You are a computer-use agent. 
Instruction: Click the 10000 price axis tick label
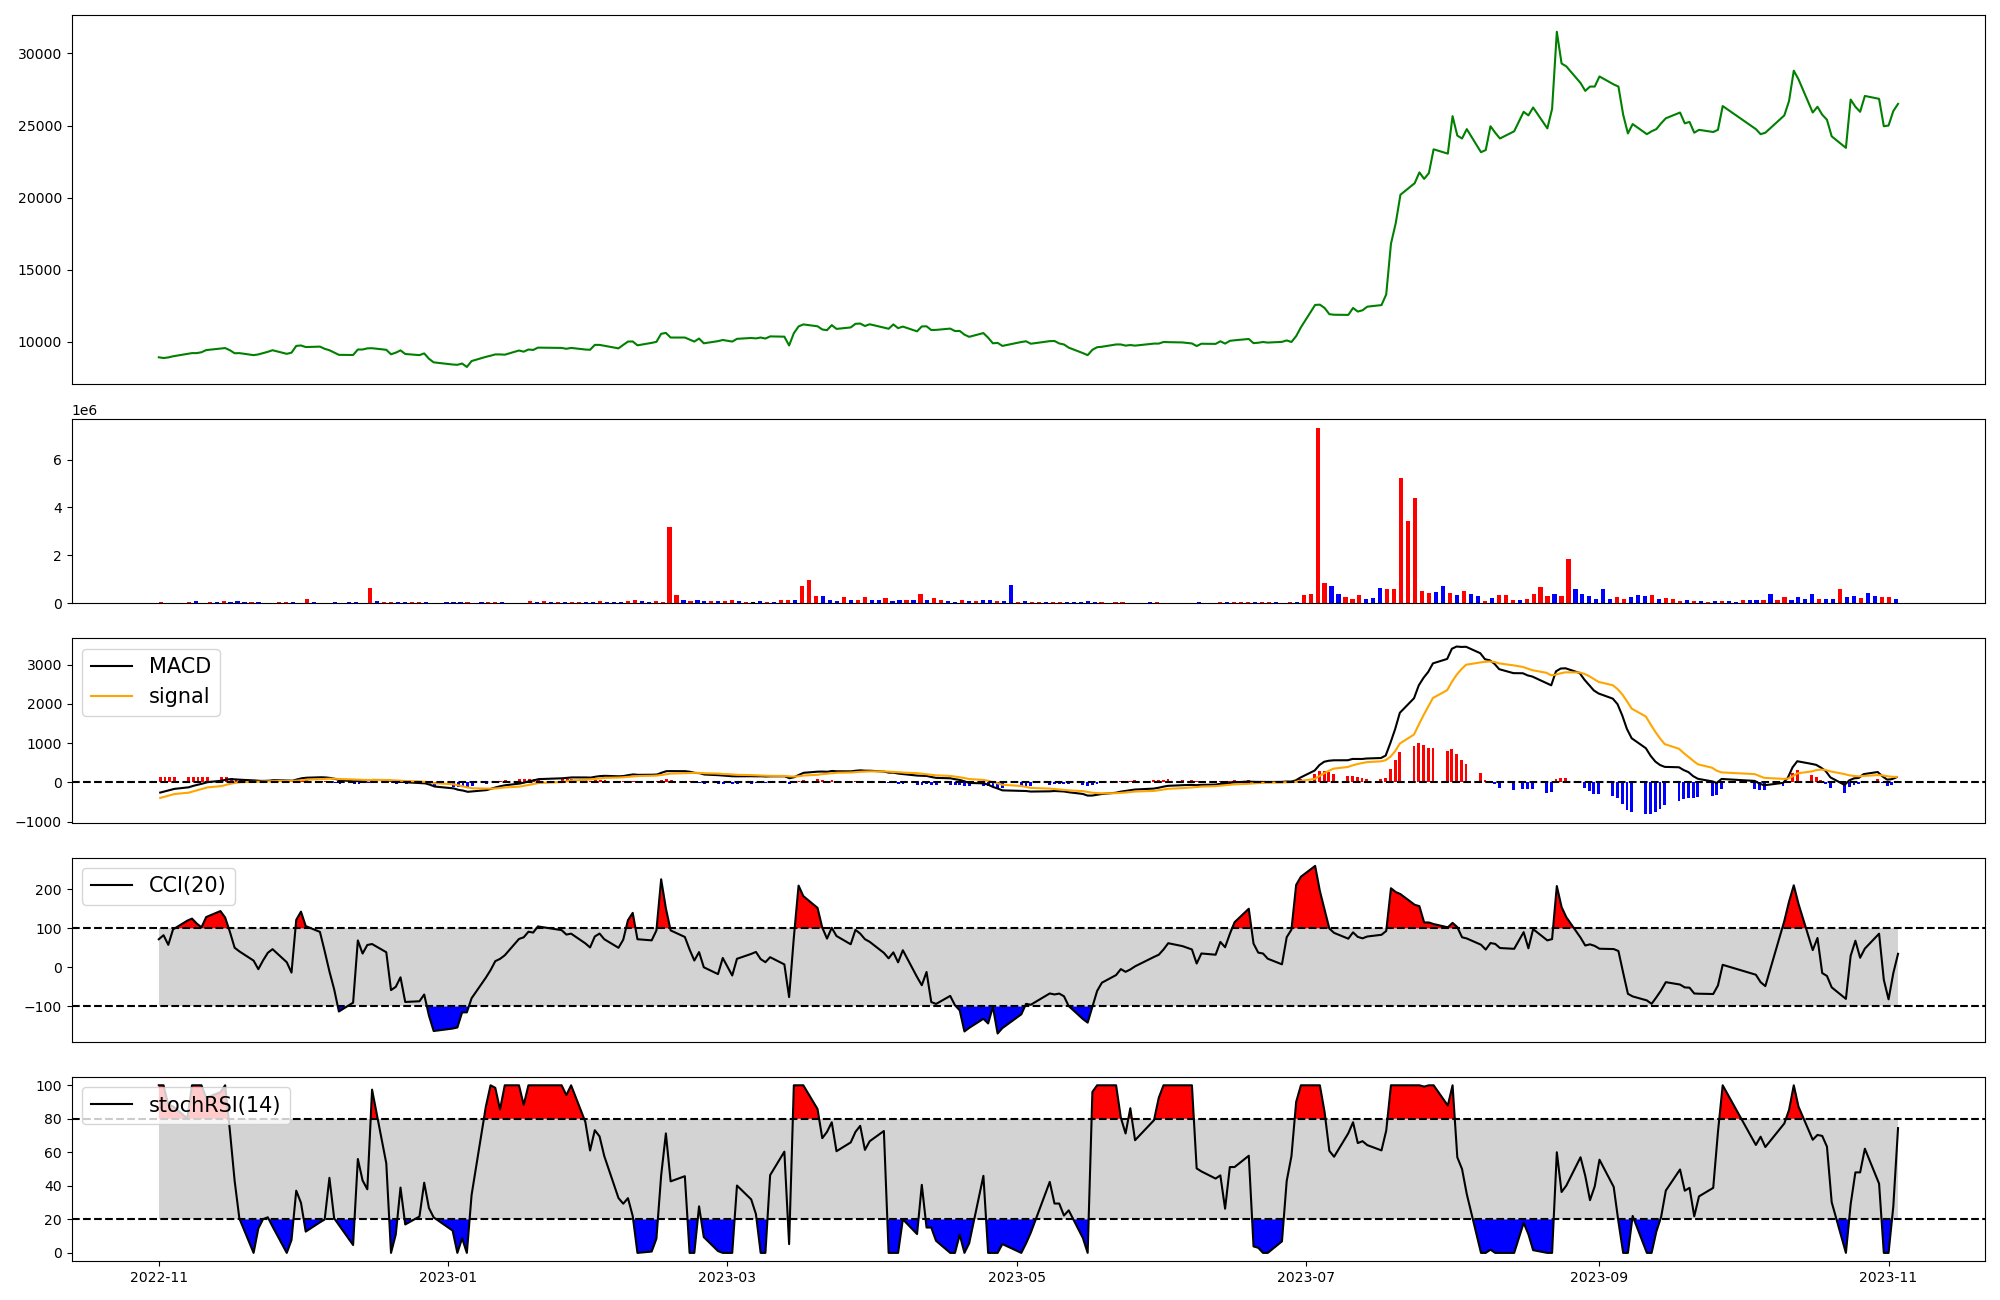point(40,342)
